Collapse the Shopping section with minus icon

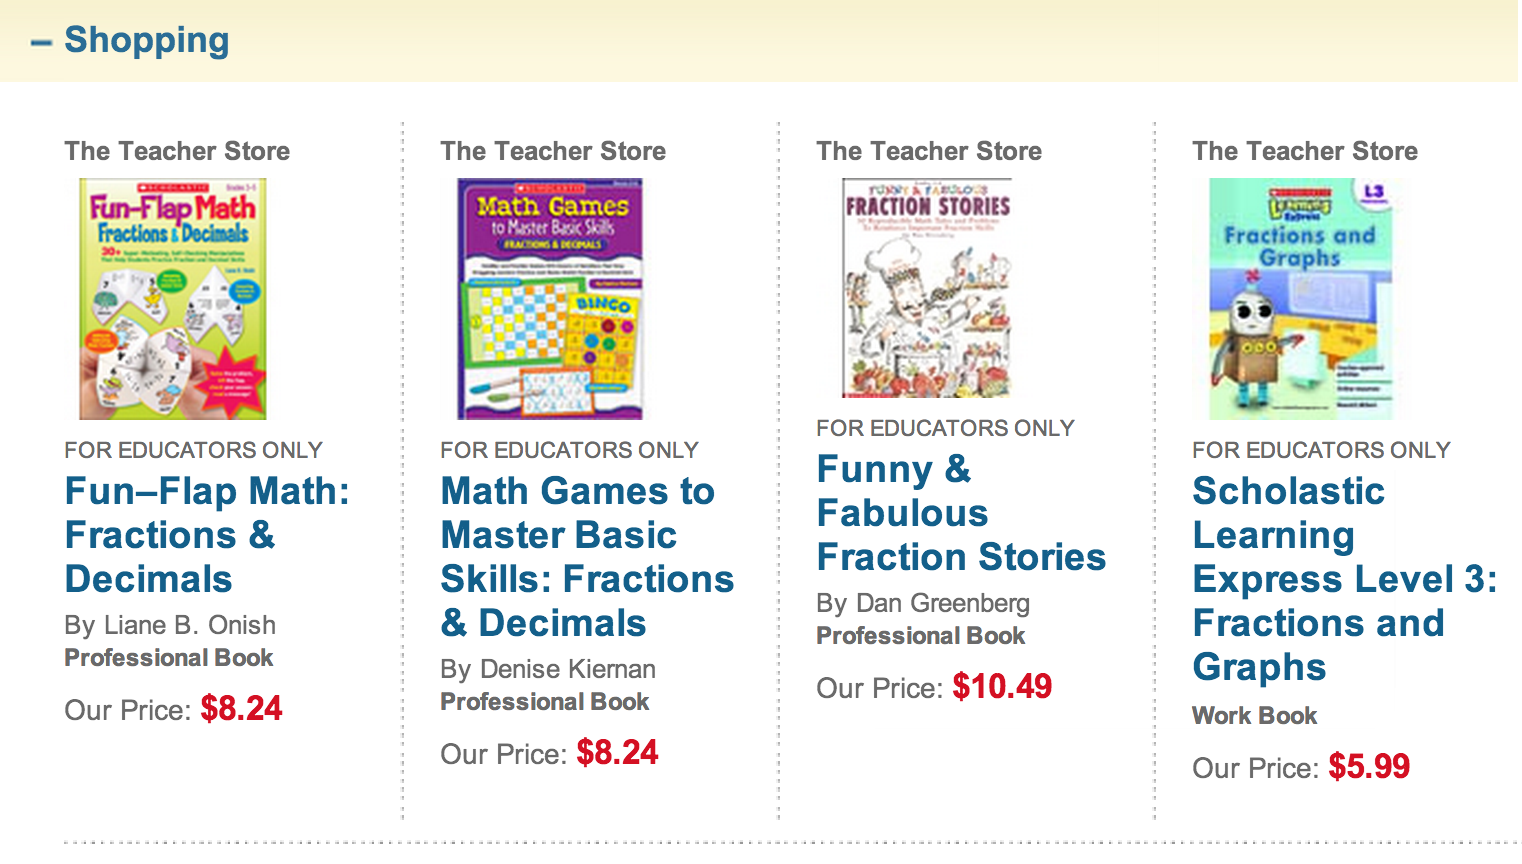tap(41, 43)
